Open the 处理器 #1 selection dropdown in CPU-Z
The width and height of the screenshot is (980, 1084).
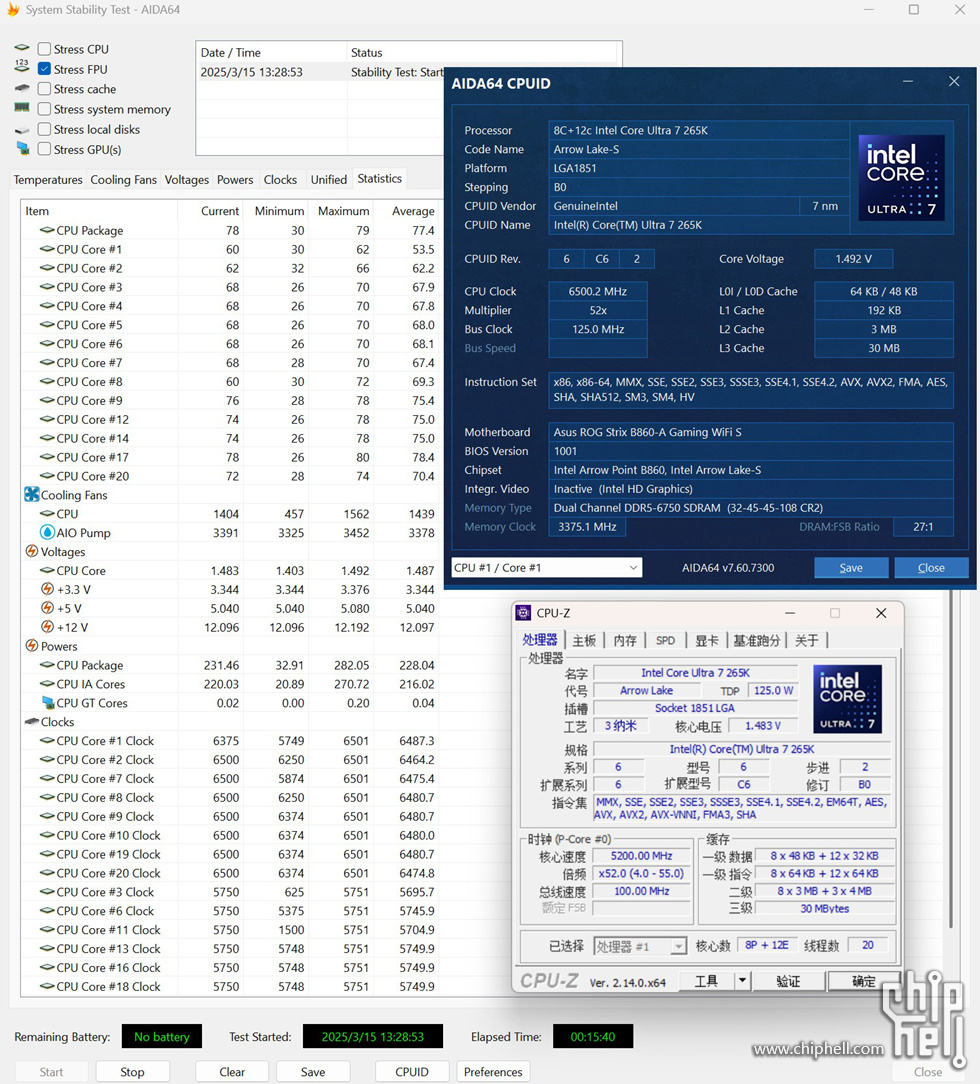click(640, 946)
